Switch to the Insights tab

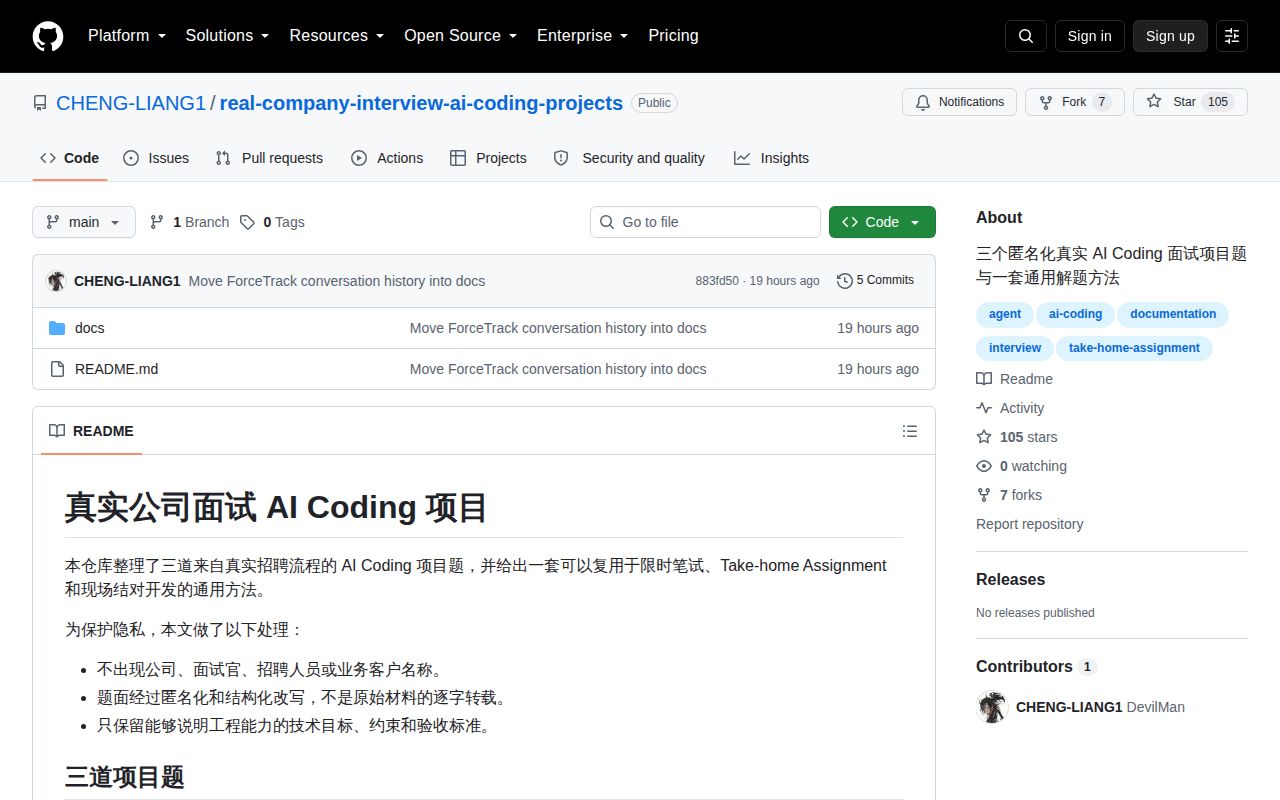click(x=771, y=158)
